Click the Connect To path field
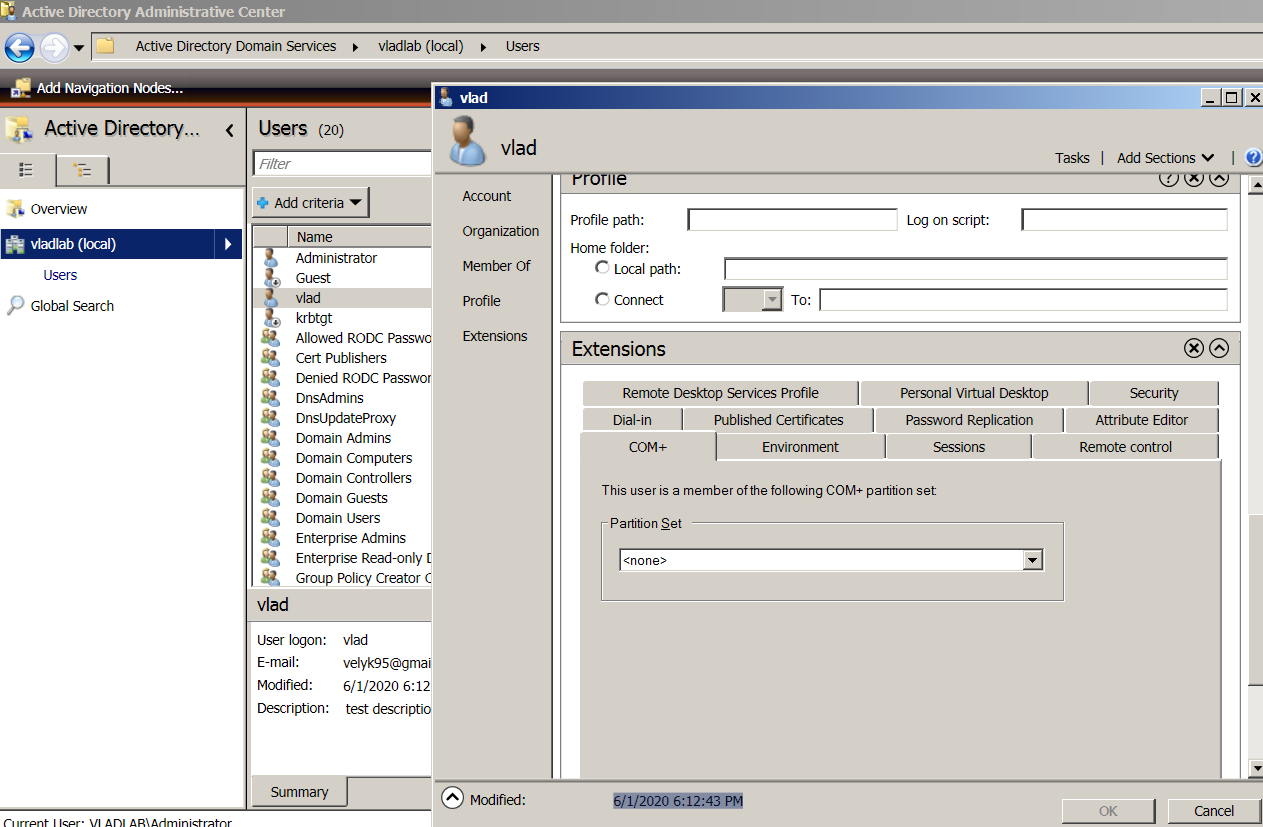This screenshot has width=1263, height=827. (x=1024, y=299)
